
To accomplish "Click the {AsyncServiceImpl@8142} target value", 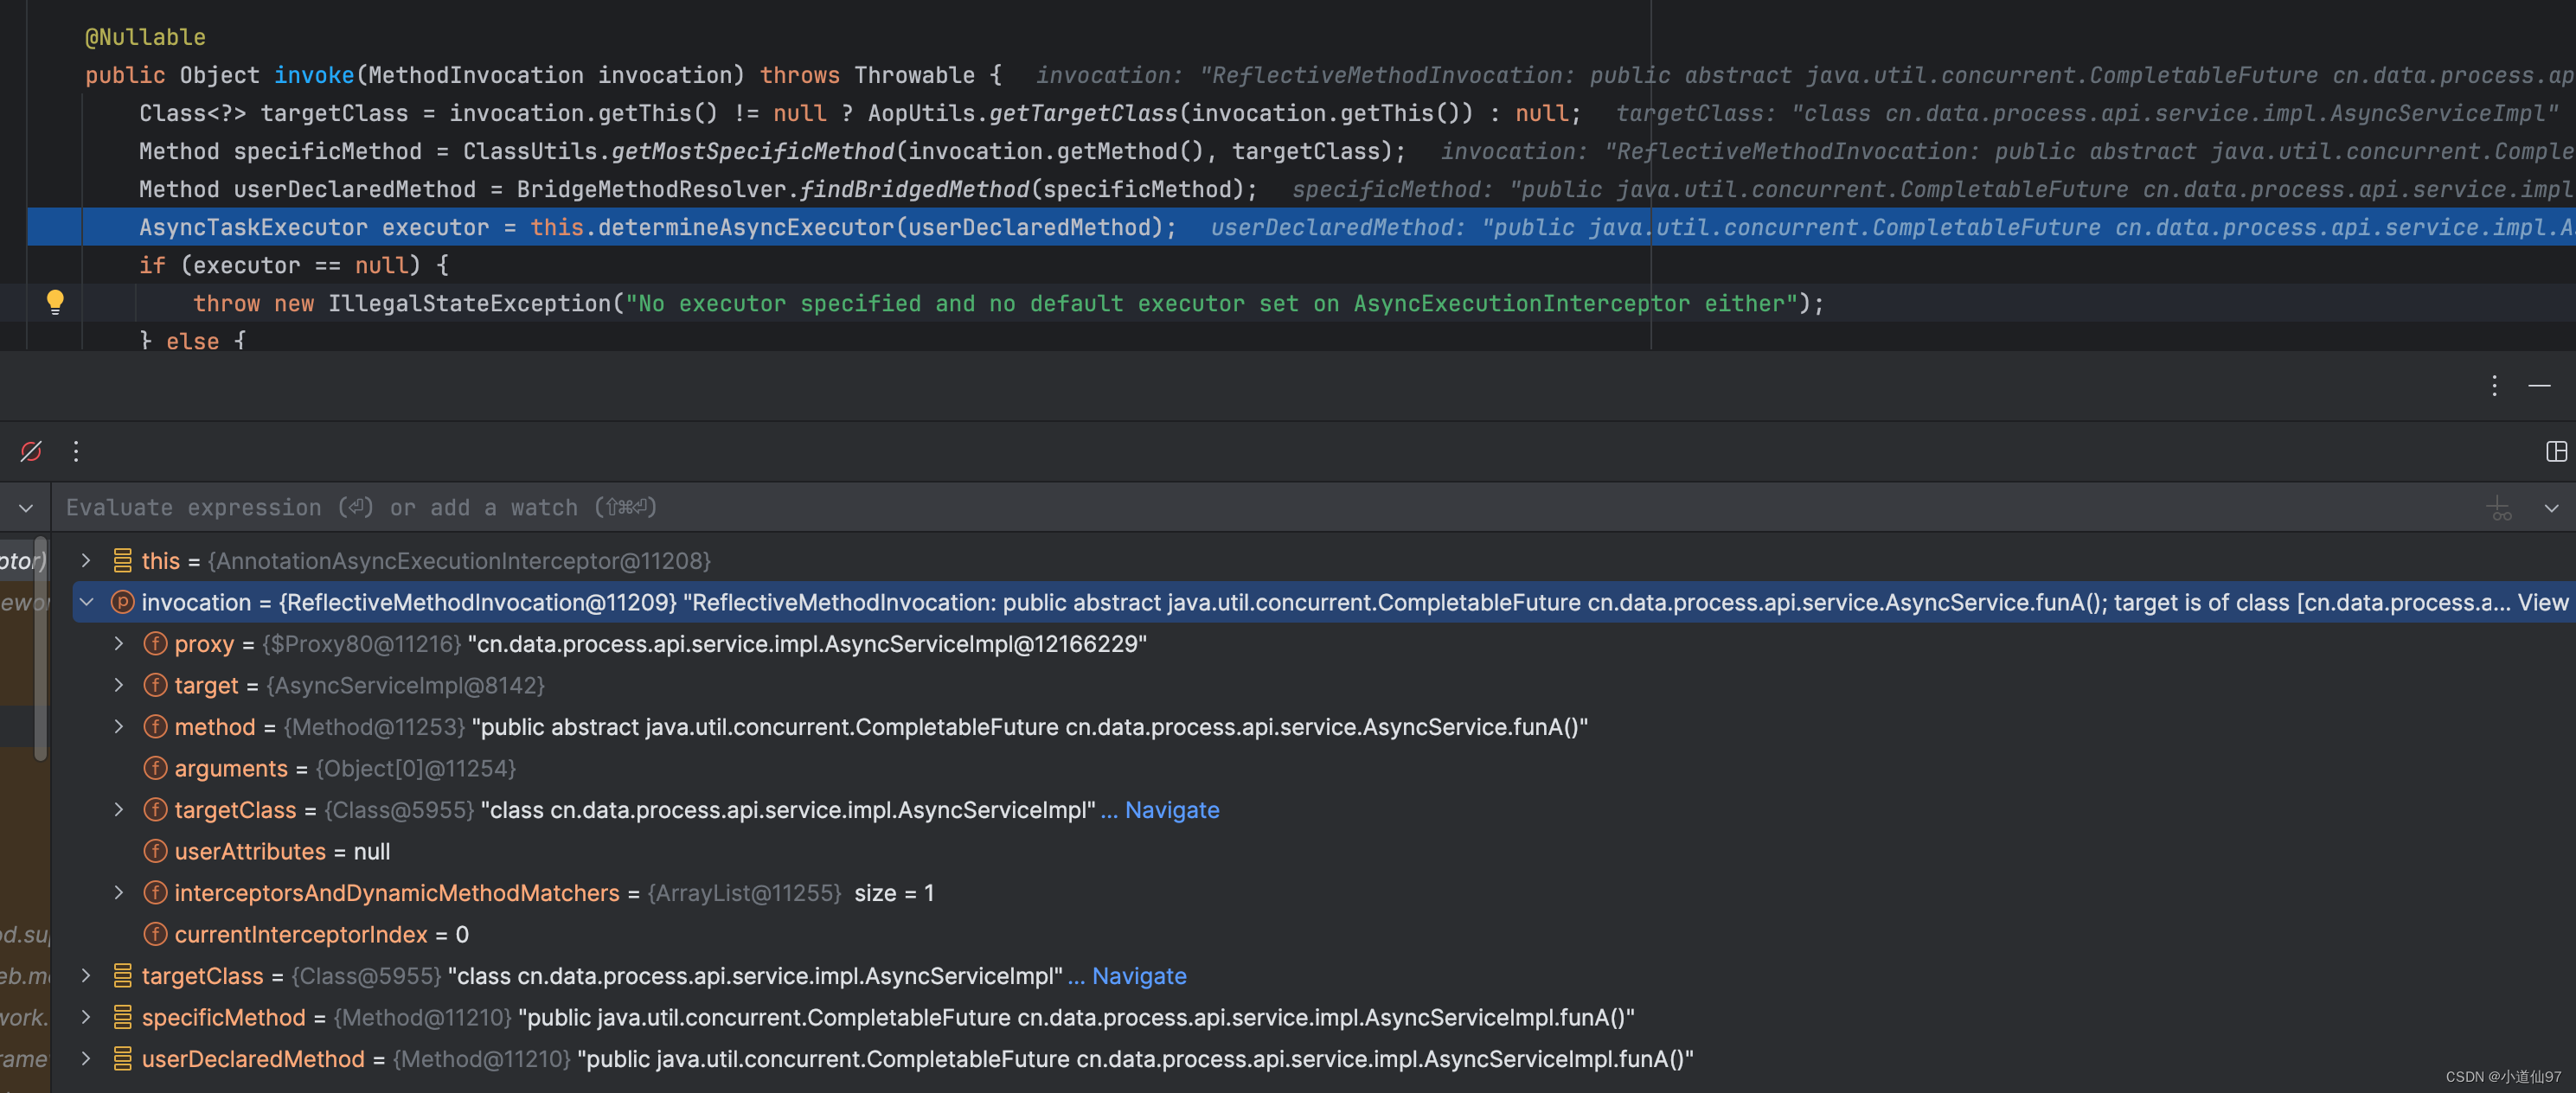I will click(x=405, y=685).
